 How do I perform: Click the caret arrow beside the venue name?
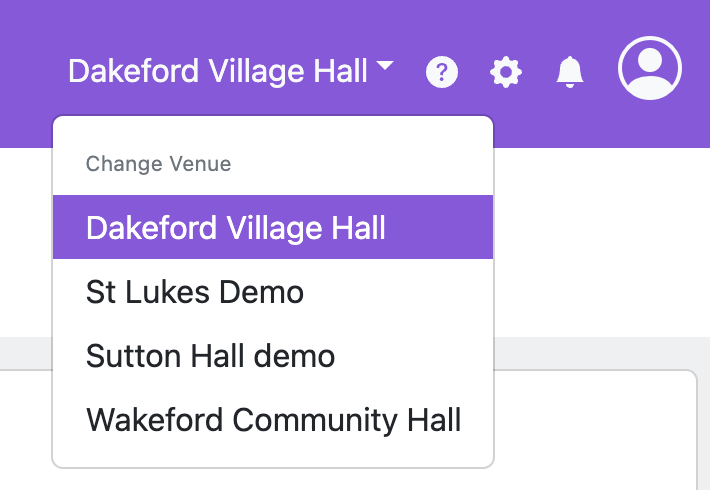click(x=386, y=68)
